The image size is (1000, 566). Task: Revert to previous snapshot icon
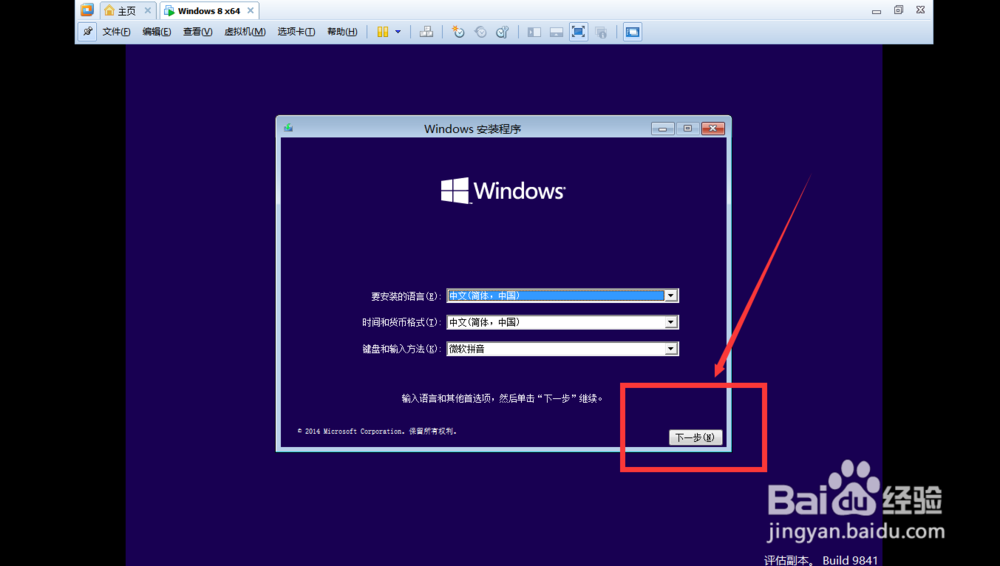[x=480, y=32]
